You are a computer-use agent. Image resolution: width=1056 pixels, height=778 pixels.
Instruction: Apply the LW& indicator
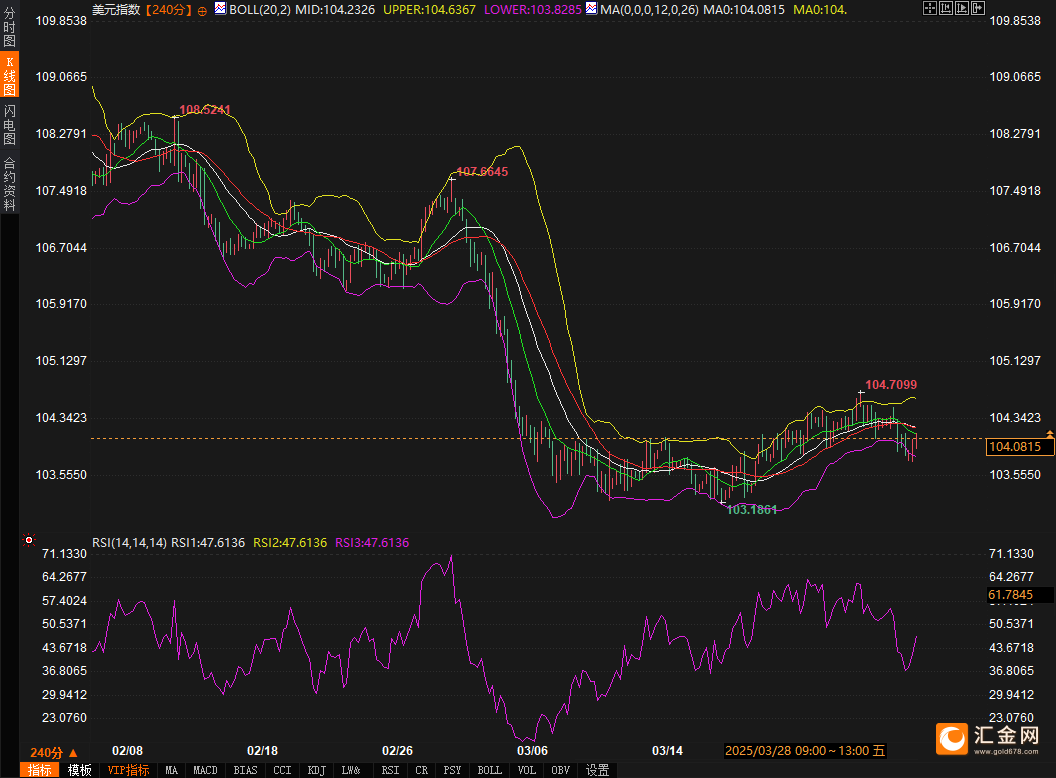coord(351,770)
